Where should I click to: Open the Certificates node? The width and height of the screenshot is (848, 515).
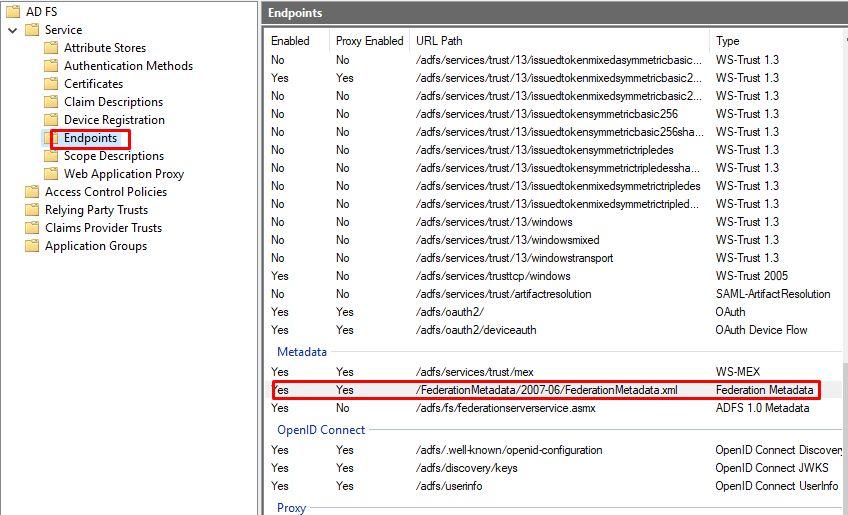tap(94, 84)
